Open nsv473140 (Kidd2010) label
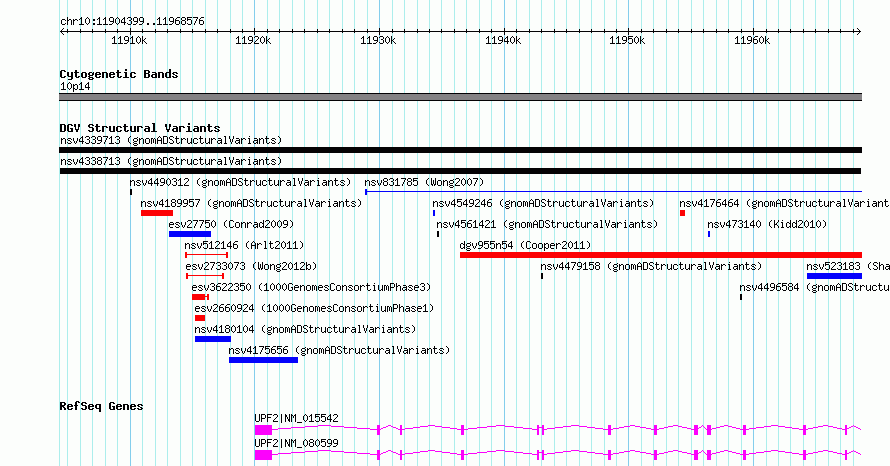890x466 pixels. 767,224
